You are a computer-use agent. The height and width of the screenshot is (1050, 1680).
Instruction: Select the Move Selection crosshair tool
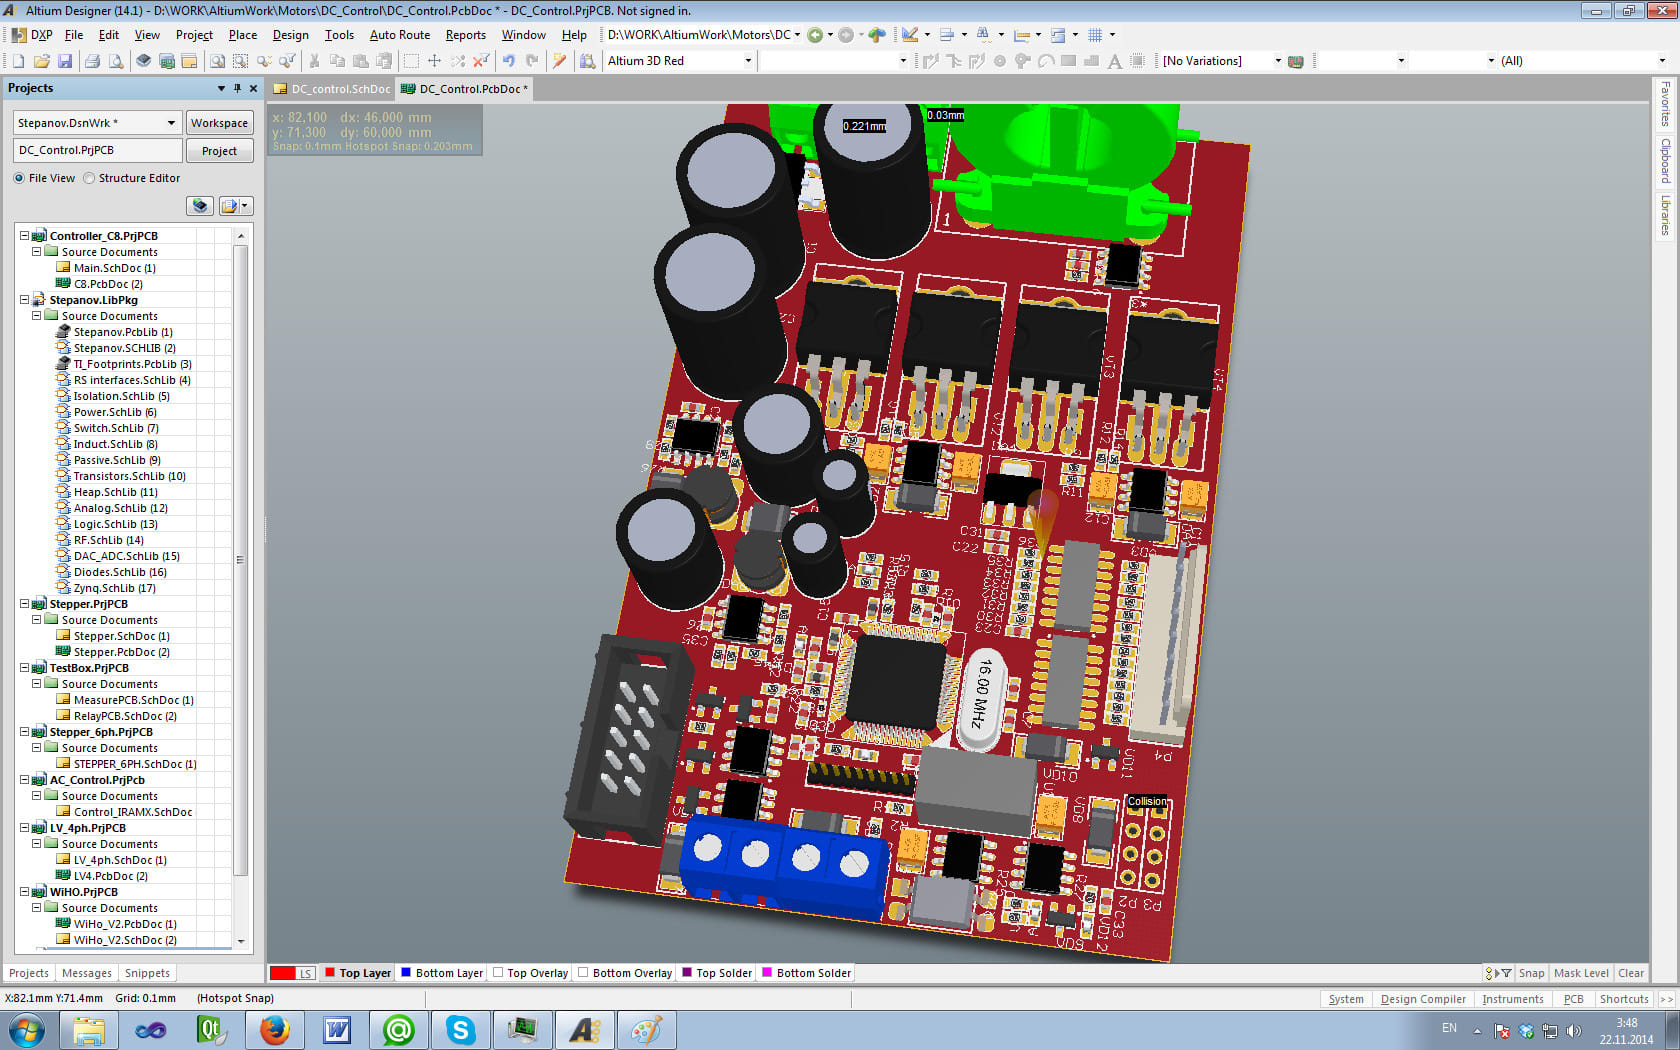coord(434,61)
